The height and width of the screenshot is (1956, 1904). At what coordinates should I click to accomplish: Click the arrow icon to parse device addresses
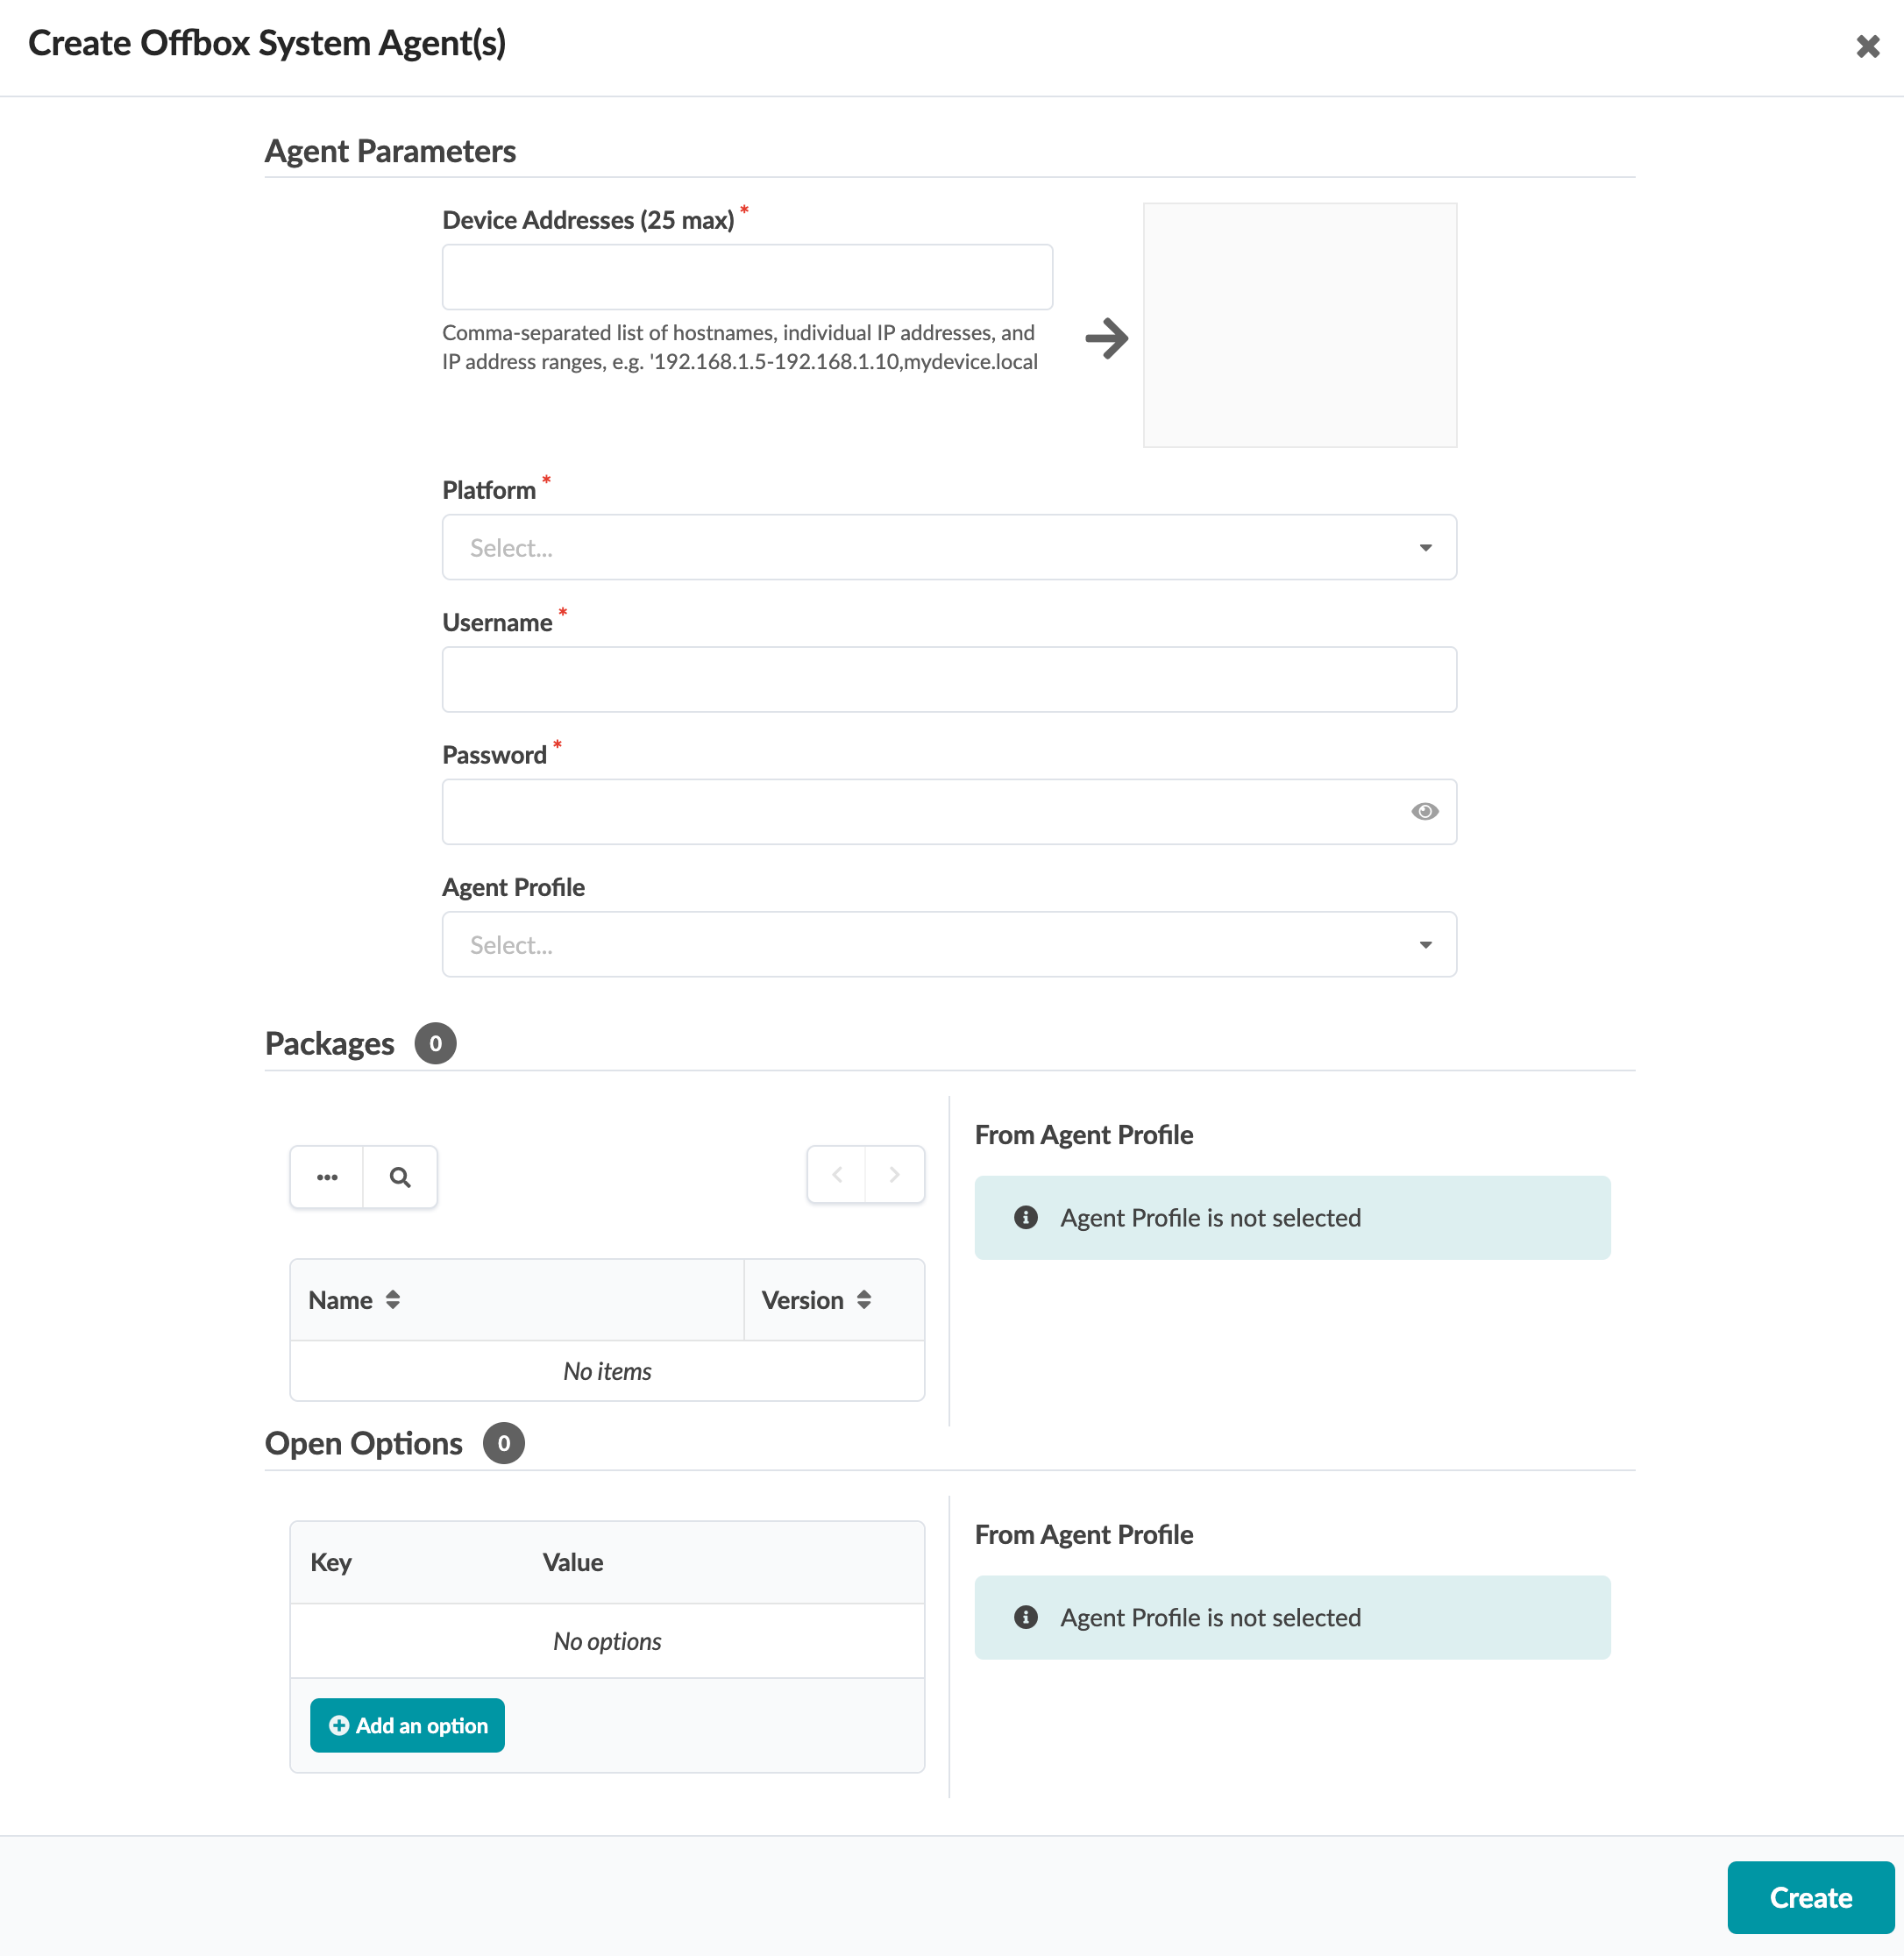(1106, 338)
